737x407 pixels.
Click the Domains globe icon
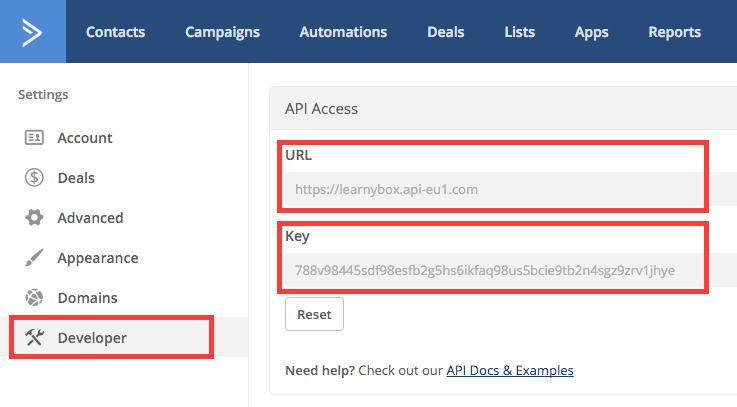(34, 297)
